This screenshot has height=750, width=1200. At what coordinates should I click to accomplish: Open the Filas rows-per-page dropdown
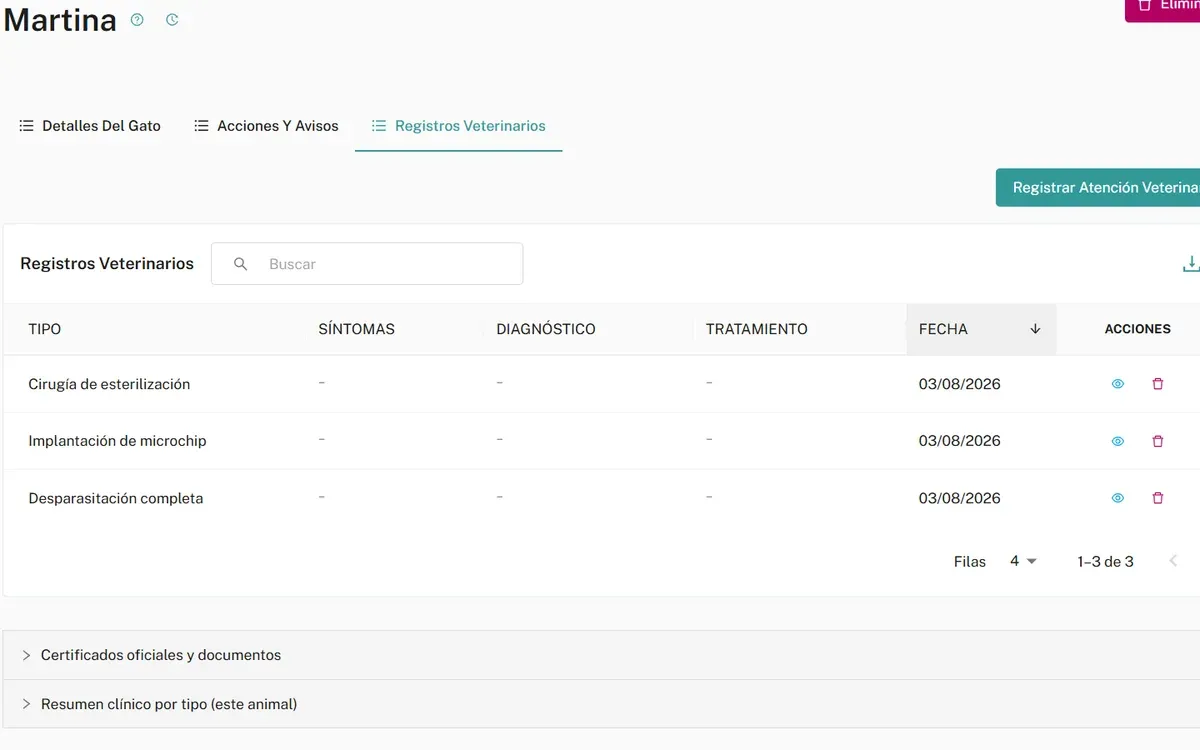point(1023,561)
